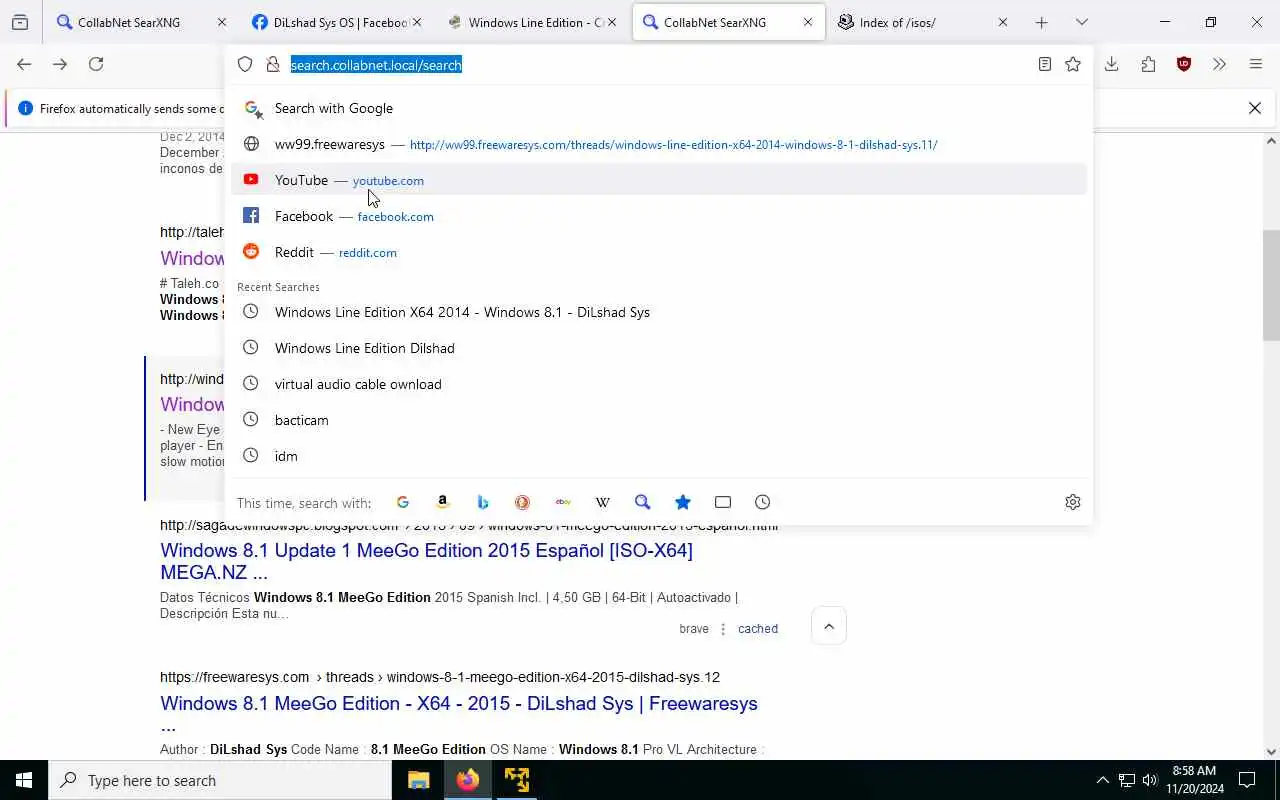Select Search with Google suggestion
This screenshot has width=1280, height=800.
658,108
